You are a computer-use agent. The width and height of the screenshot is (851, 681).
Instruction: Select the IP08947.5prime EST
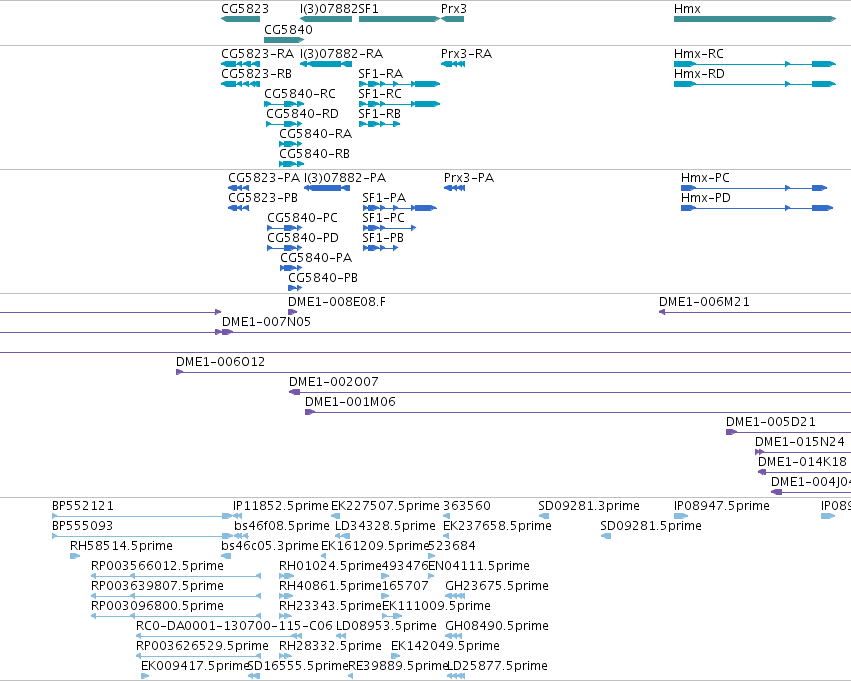(x=681, y=516)
